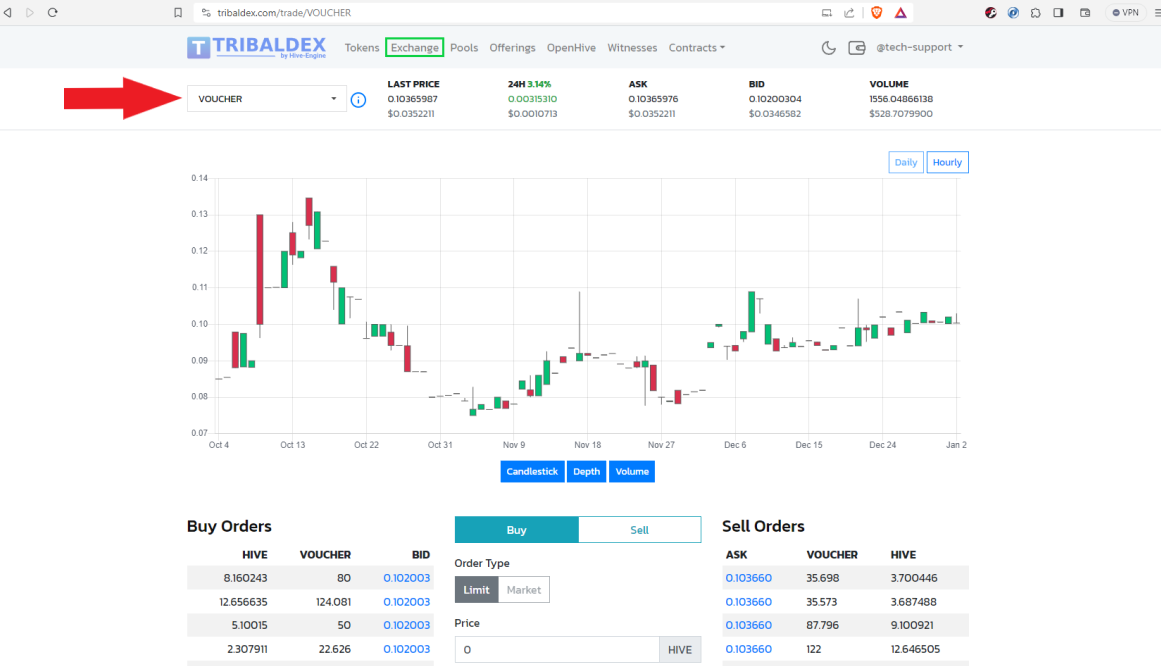Open site settings icon in address bar
Viewport: 1161px width, 666px height.
206,13
